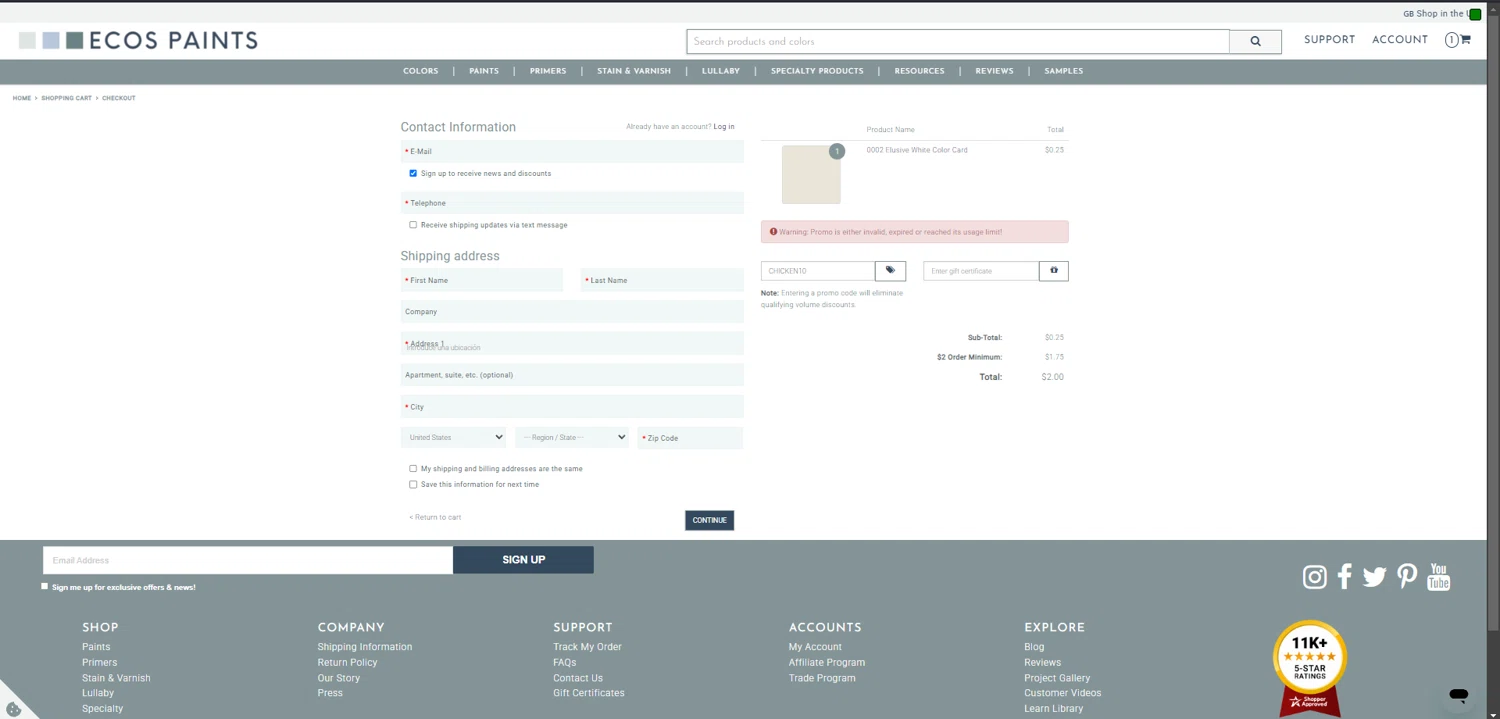
Task: Focus the First Name field
Action: tap(482, 280)
